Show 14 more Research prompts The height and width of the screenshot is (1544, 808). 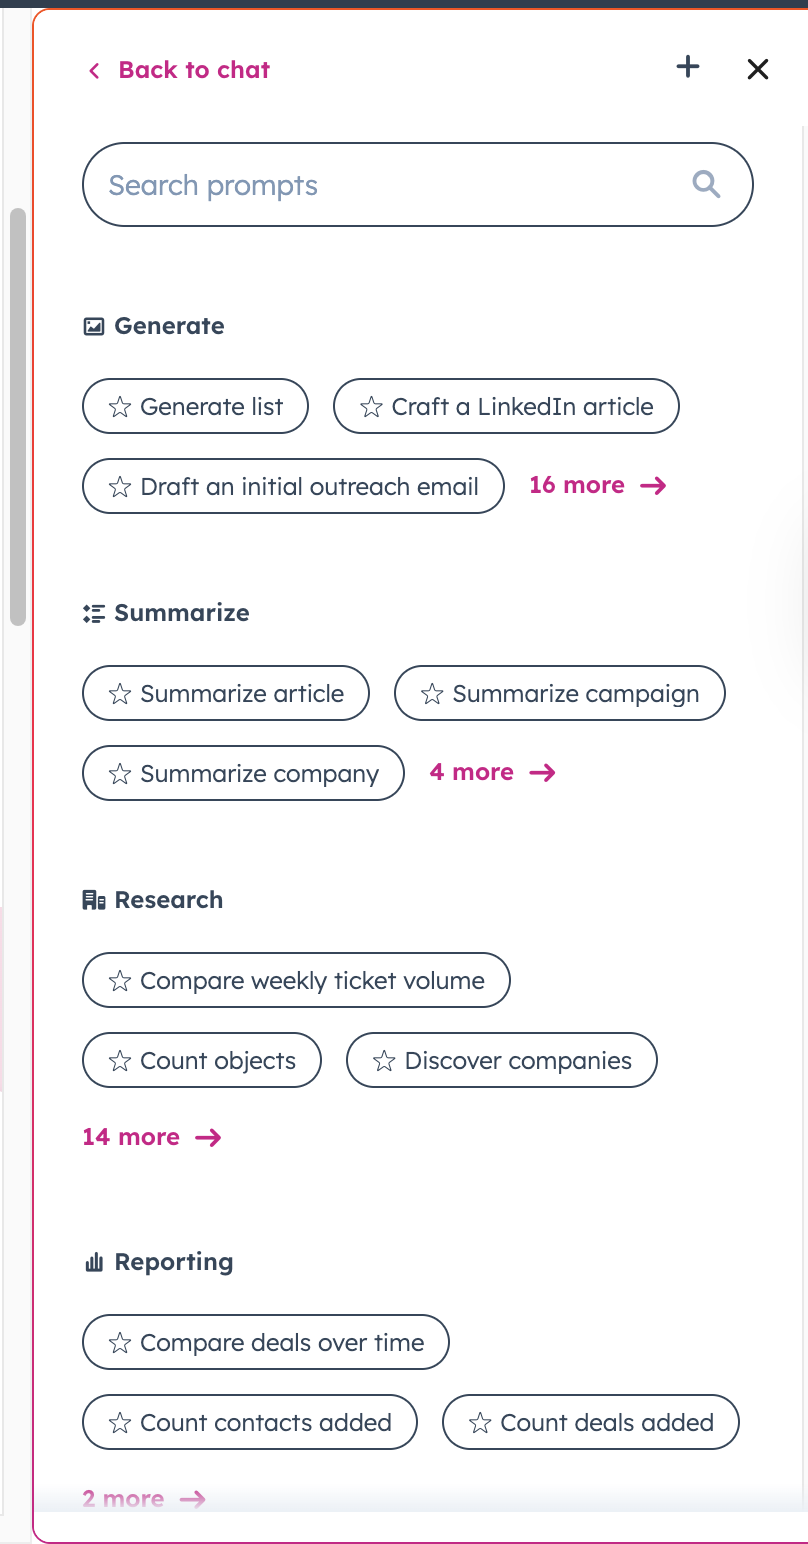(152, 1137)
